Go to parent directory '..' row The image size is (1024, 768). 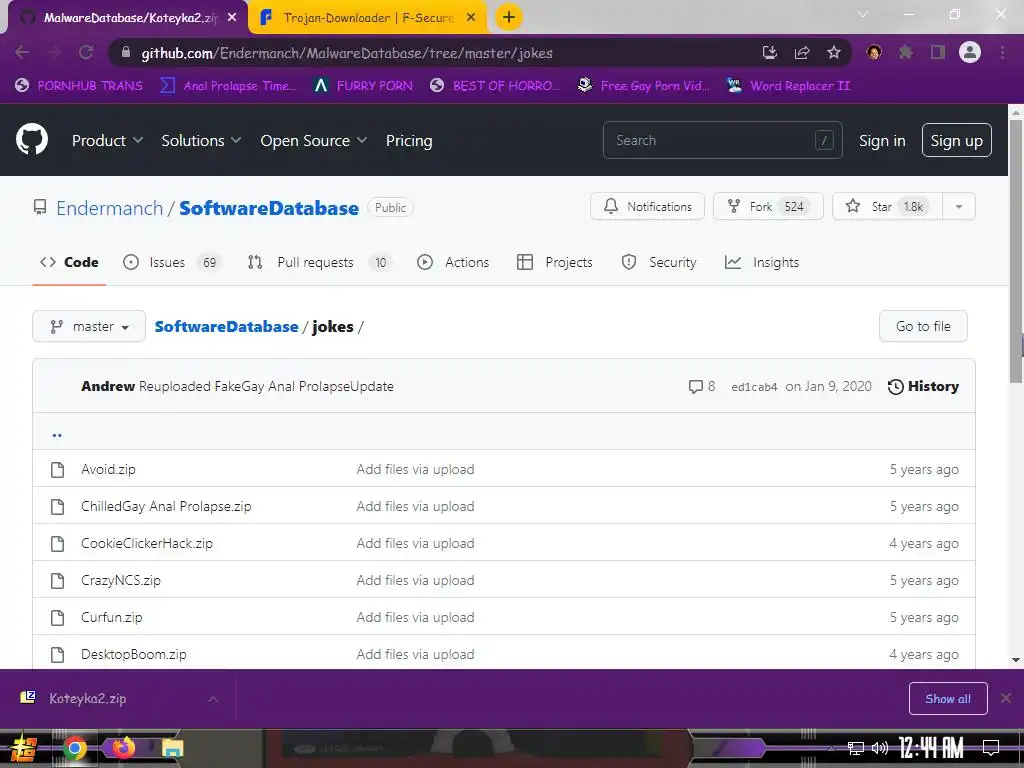(504, 432)
